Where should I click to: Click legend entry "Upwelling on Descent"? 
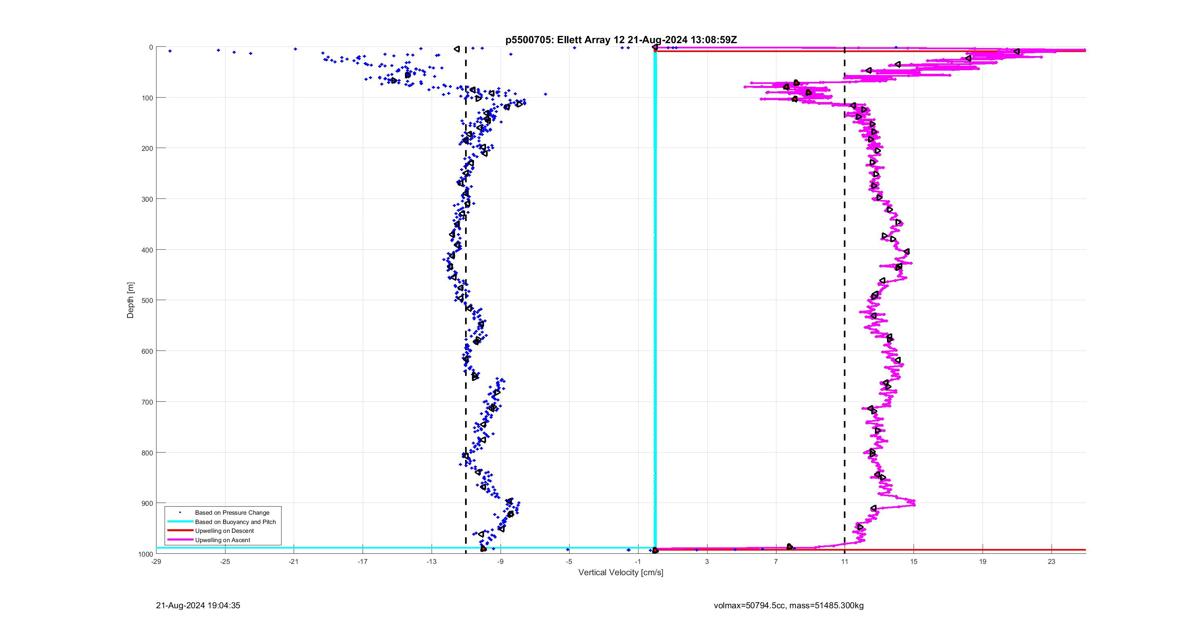point(224,531)
